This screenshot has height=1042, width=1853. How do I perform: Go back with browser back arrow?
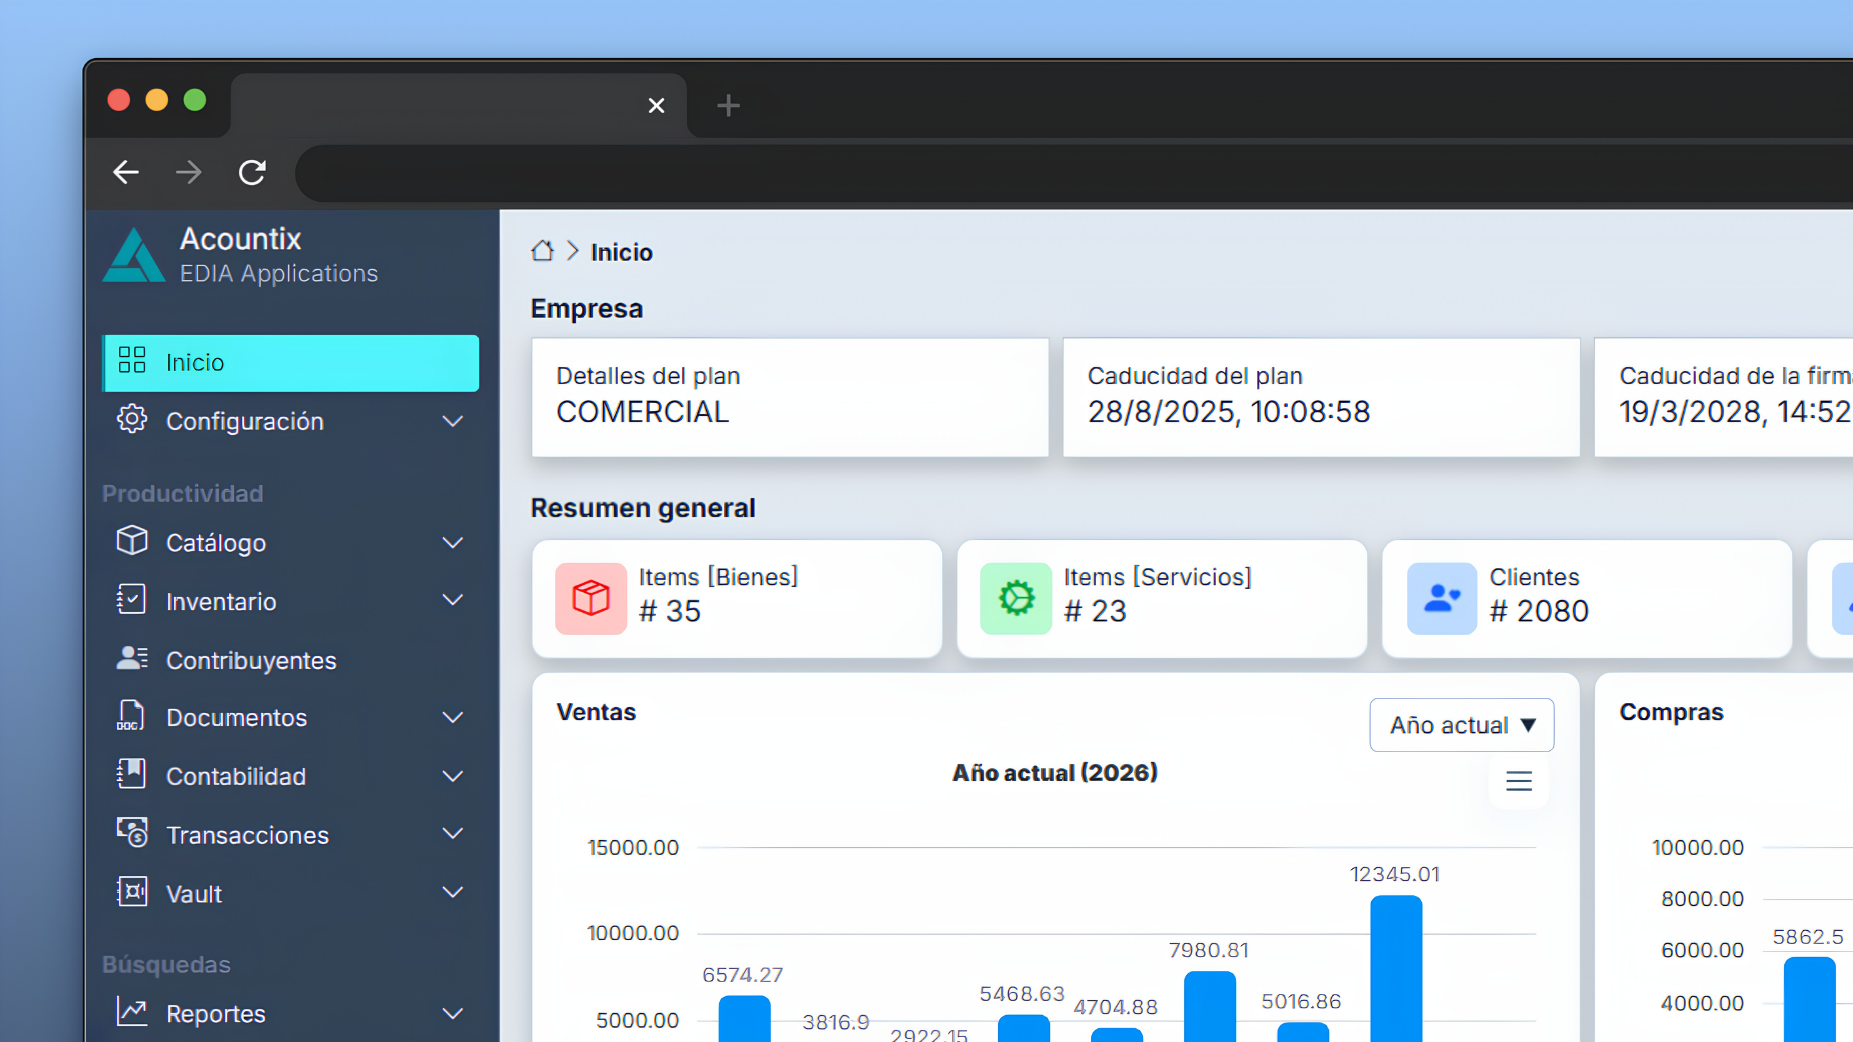(126, 172)
